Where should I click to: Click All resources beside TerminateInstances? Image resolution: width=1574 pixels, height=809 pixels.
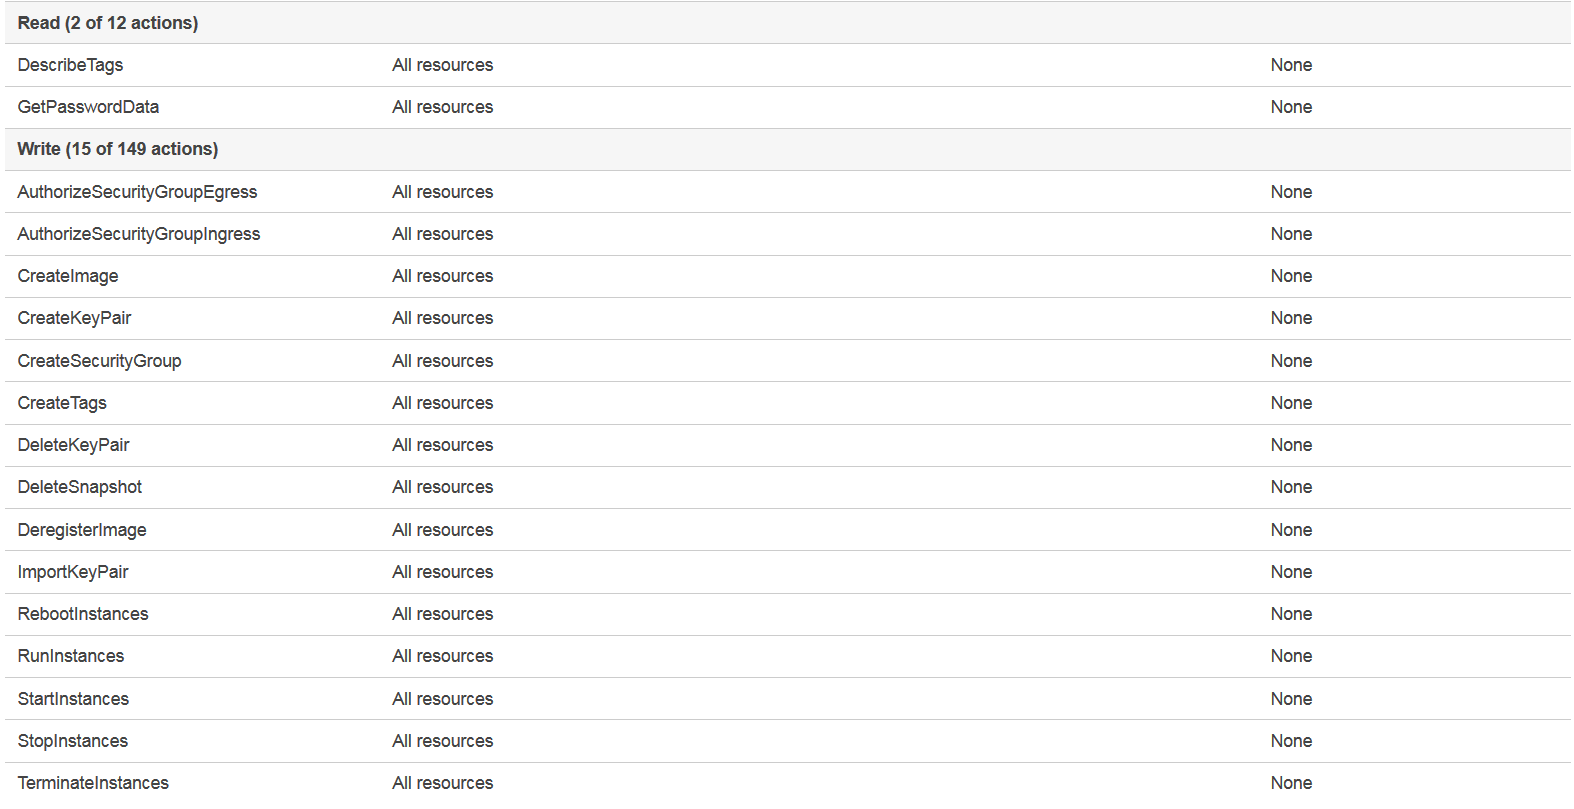point(442,783)
